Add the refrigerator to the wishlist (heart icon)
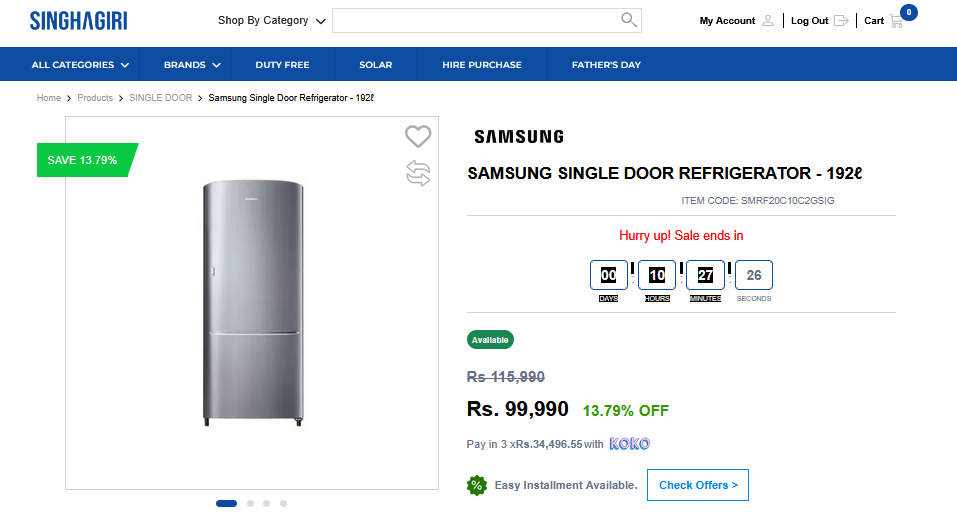This screenshot has height=521, width=957. [x=418, y=136]
